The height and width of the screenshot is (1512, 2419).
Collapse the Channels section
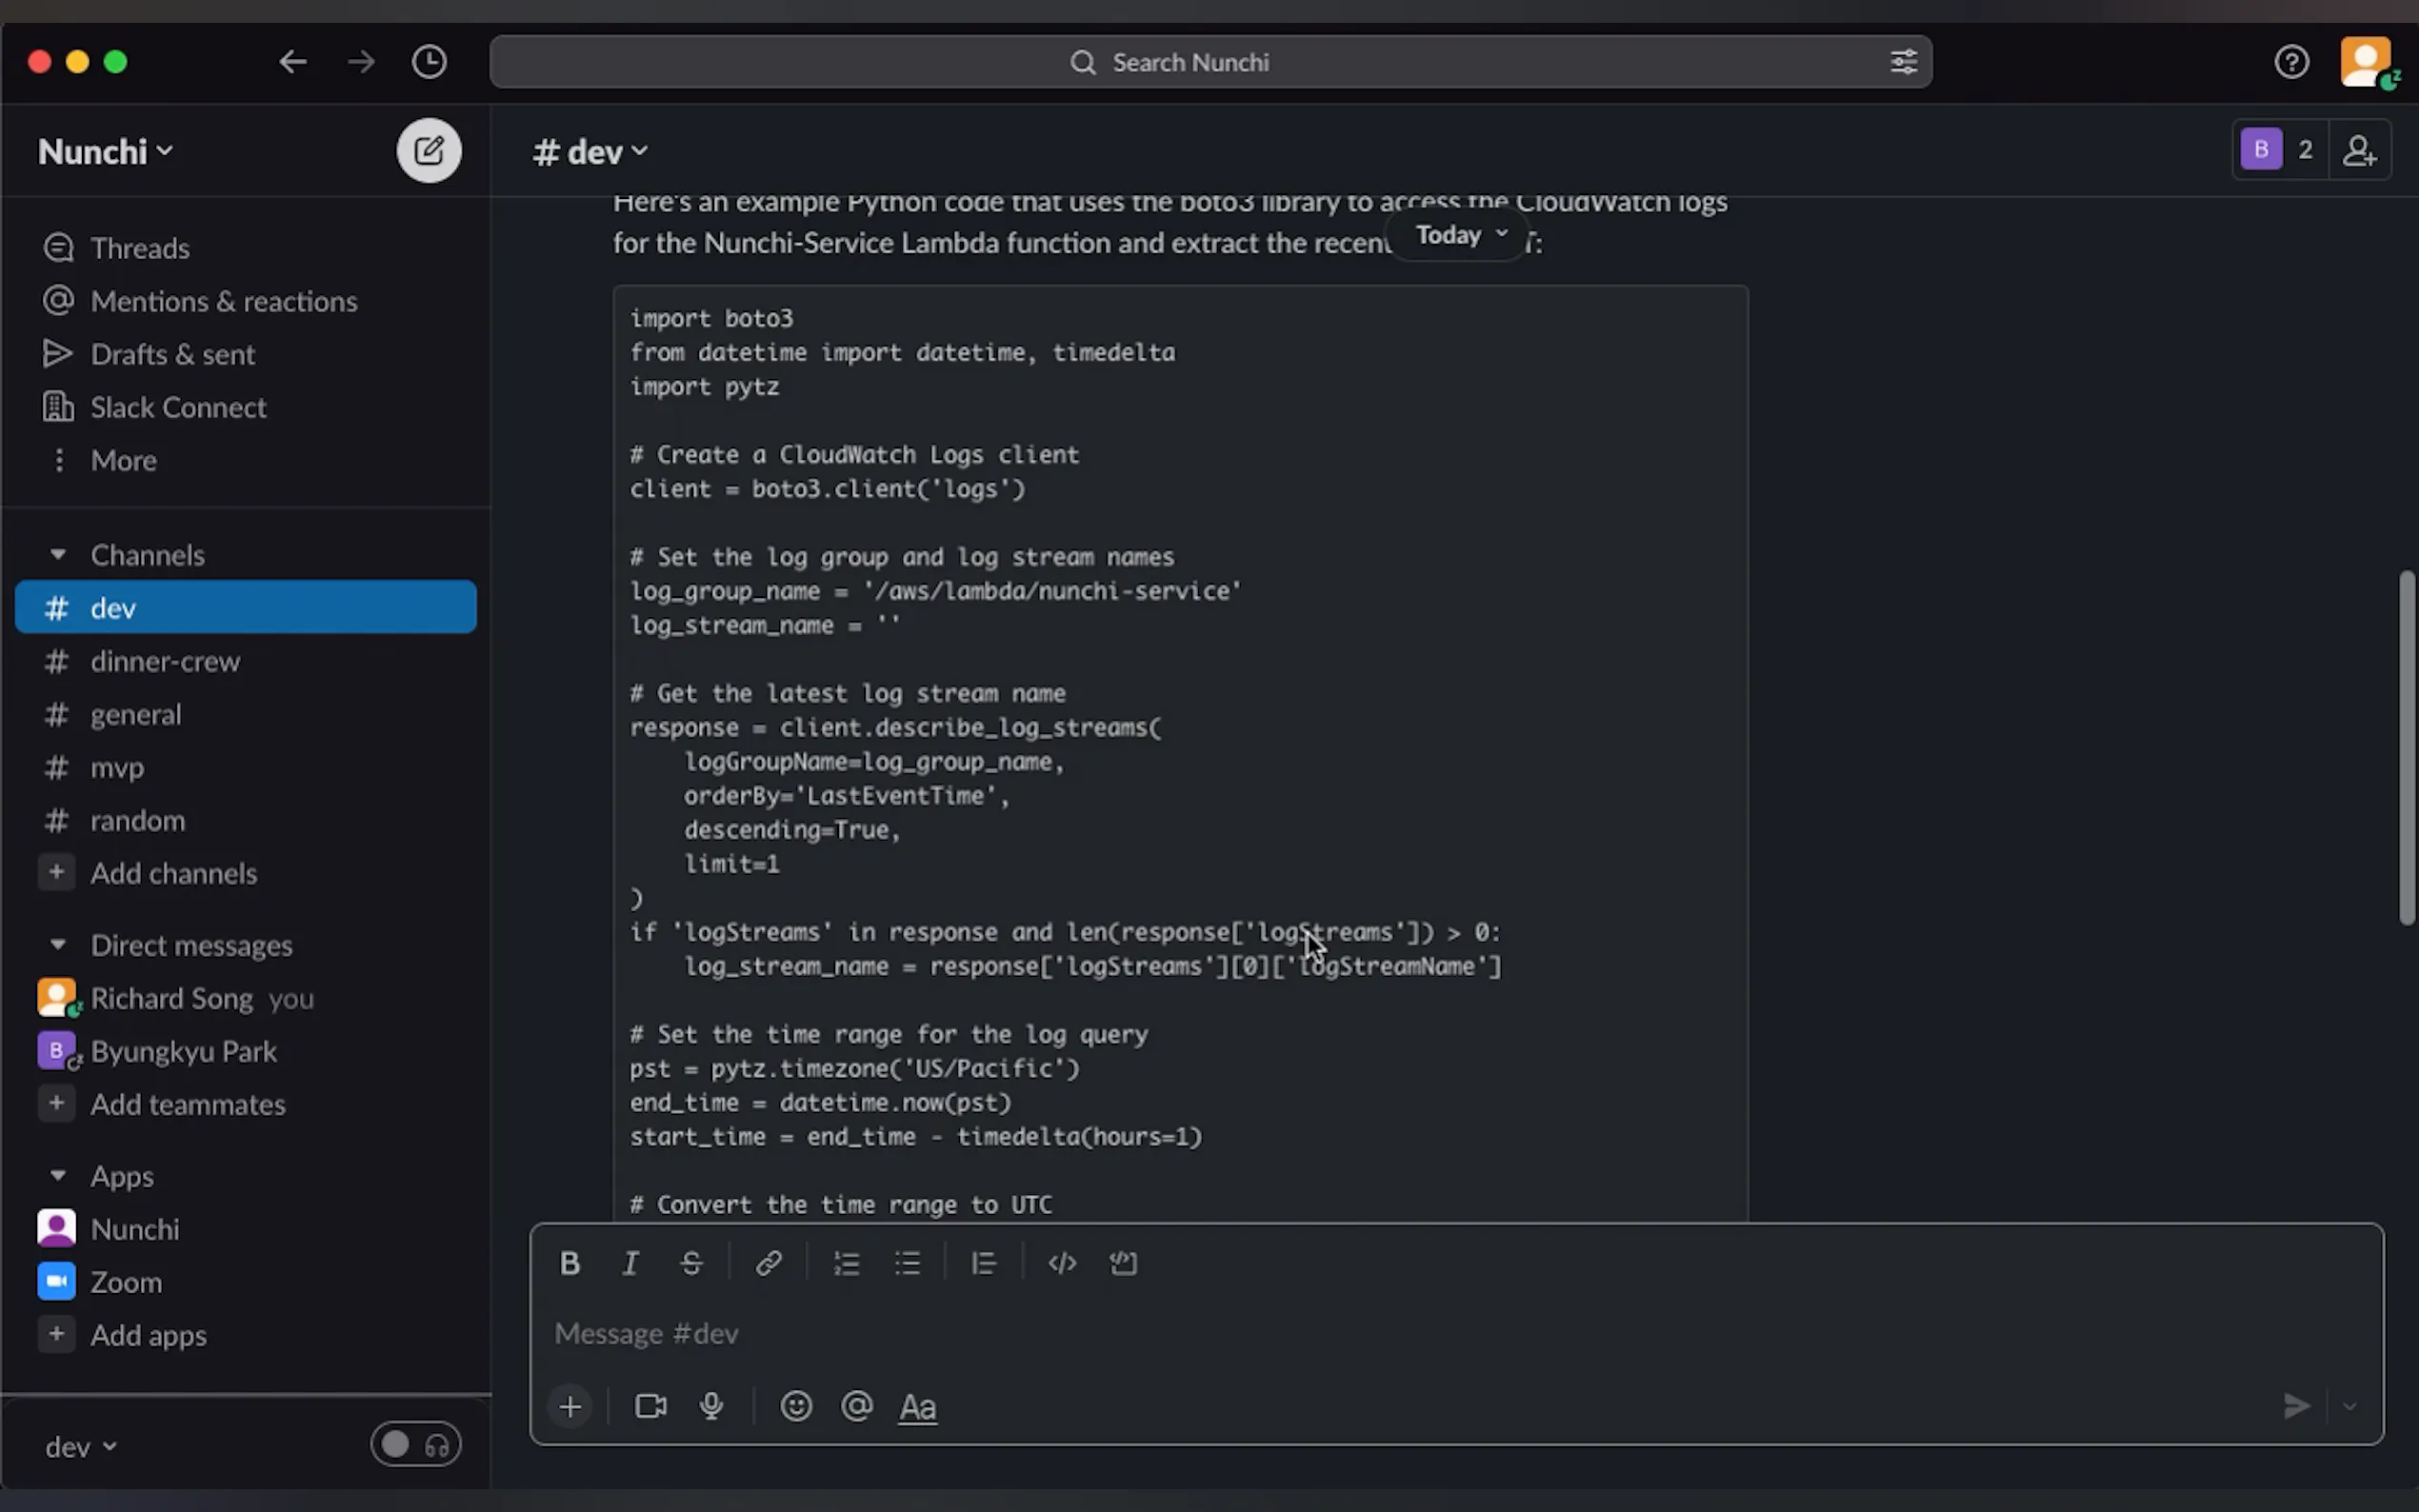point(58,555)
